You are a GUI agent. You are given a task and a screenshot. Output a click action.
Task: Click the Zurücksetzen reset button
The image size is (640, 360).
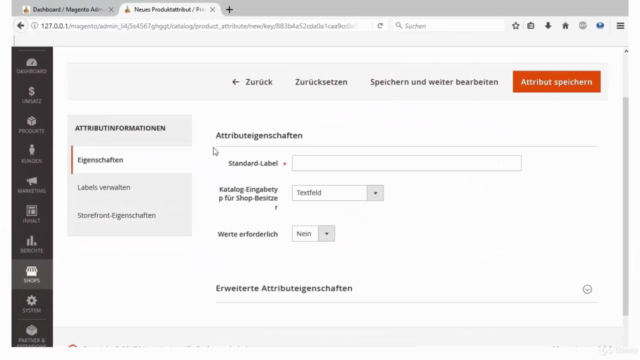(x=321, y=82)
